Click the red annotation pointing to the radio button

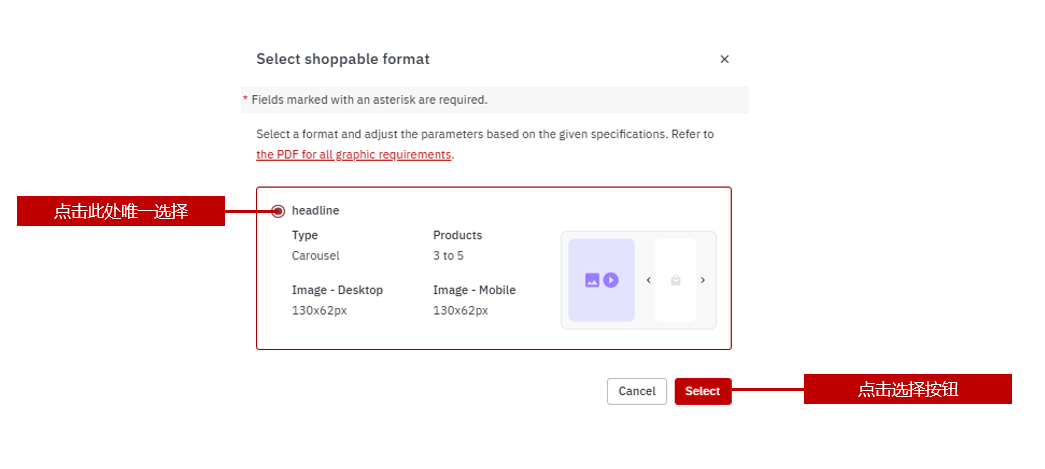(121, 211)
